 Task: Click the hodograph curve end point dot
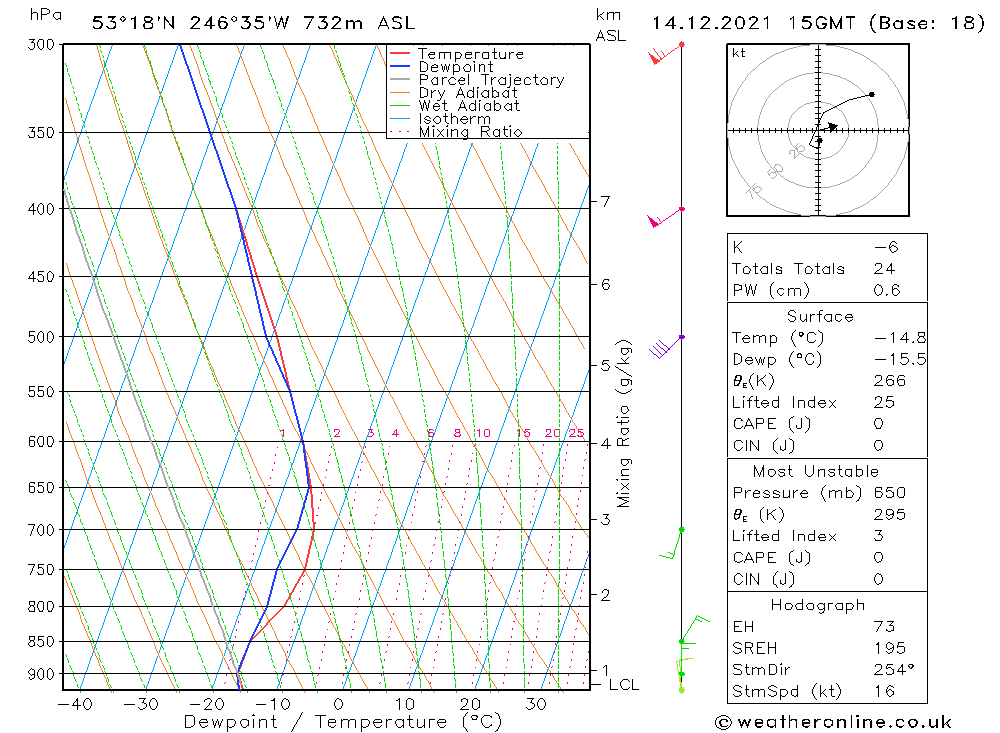[872, 94]
